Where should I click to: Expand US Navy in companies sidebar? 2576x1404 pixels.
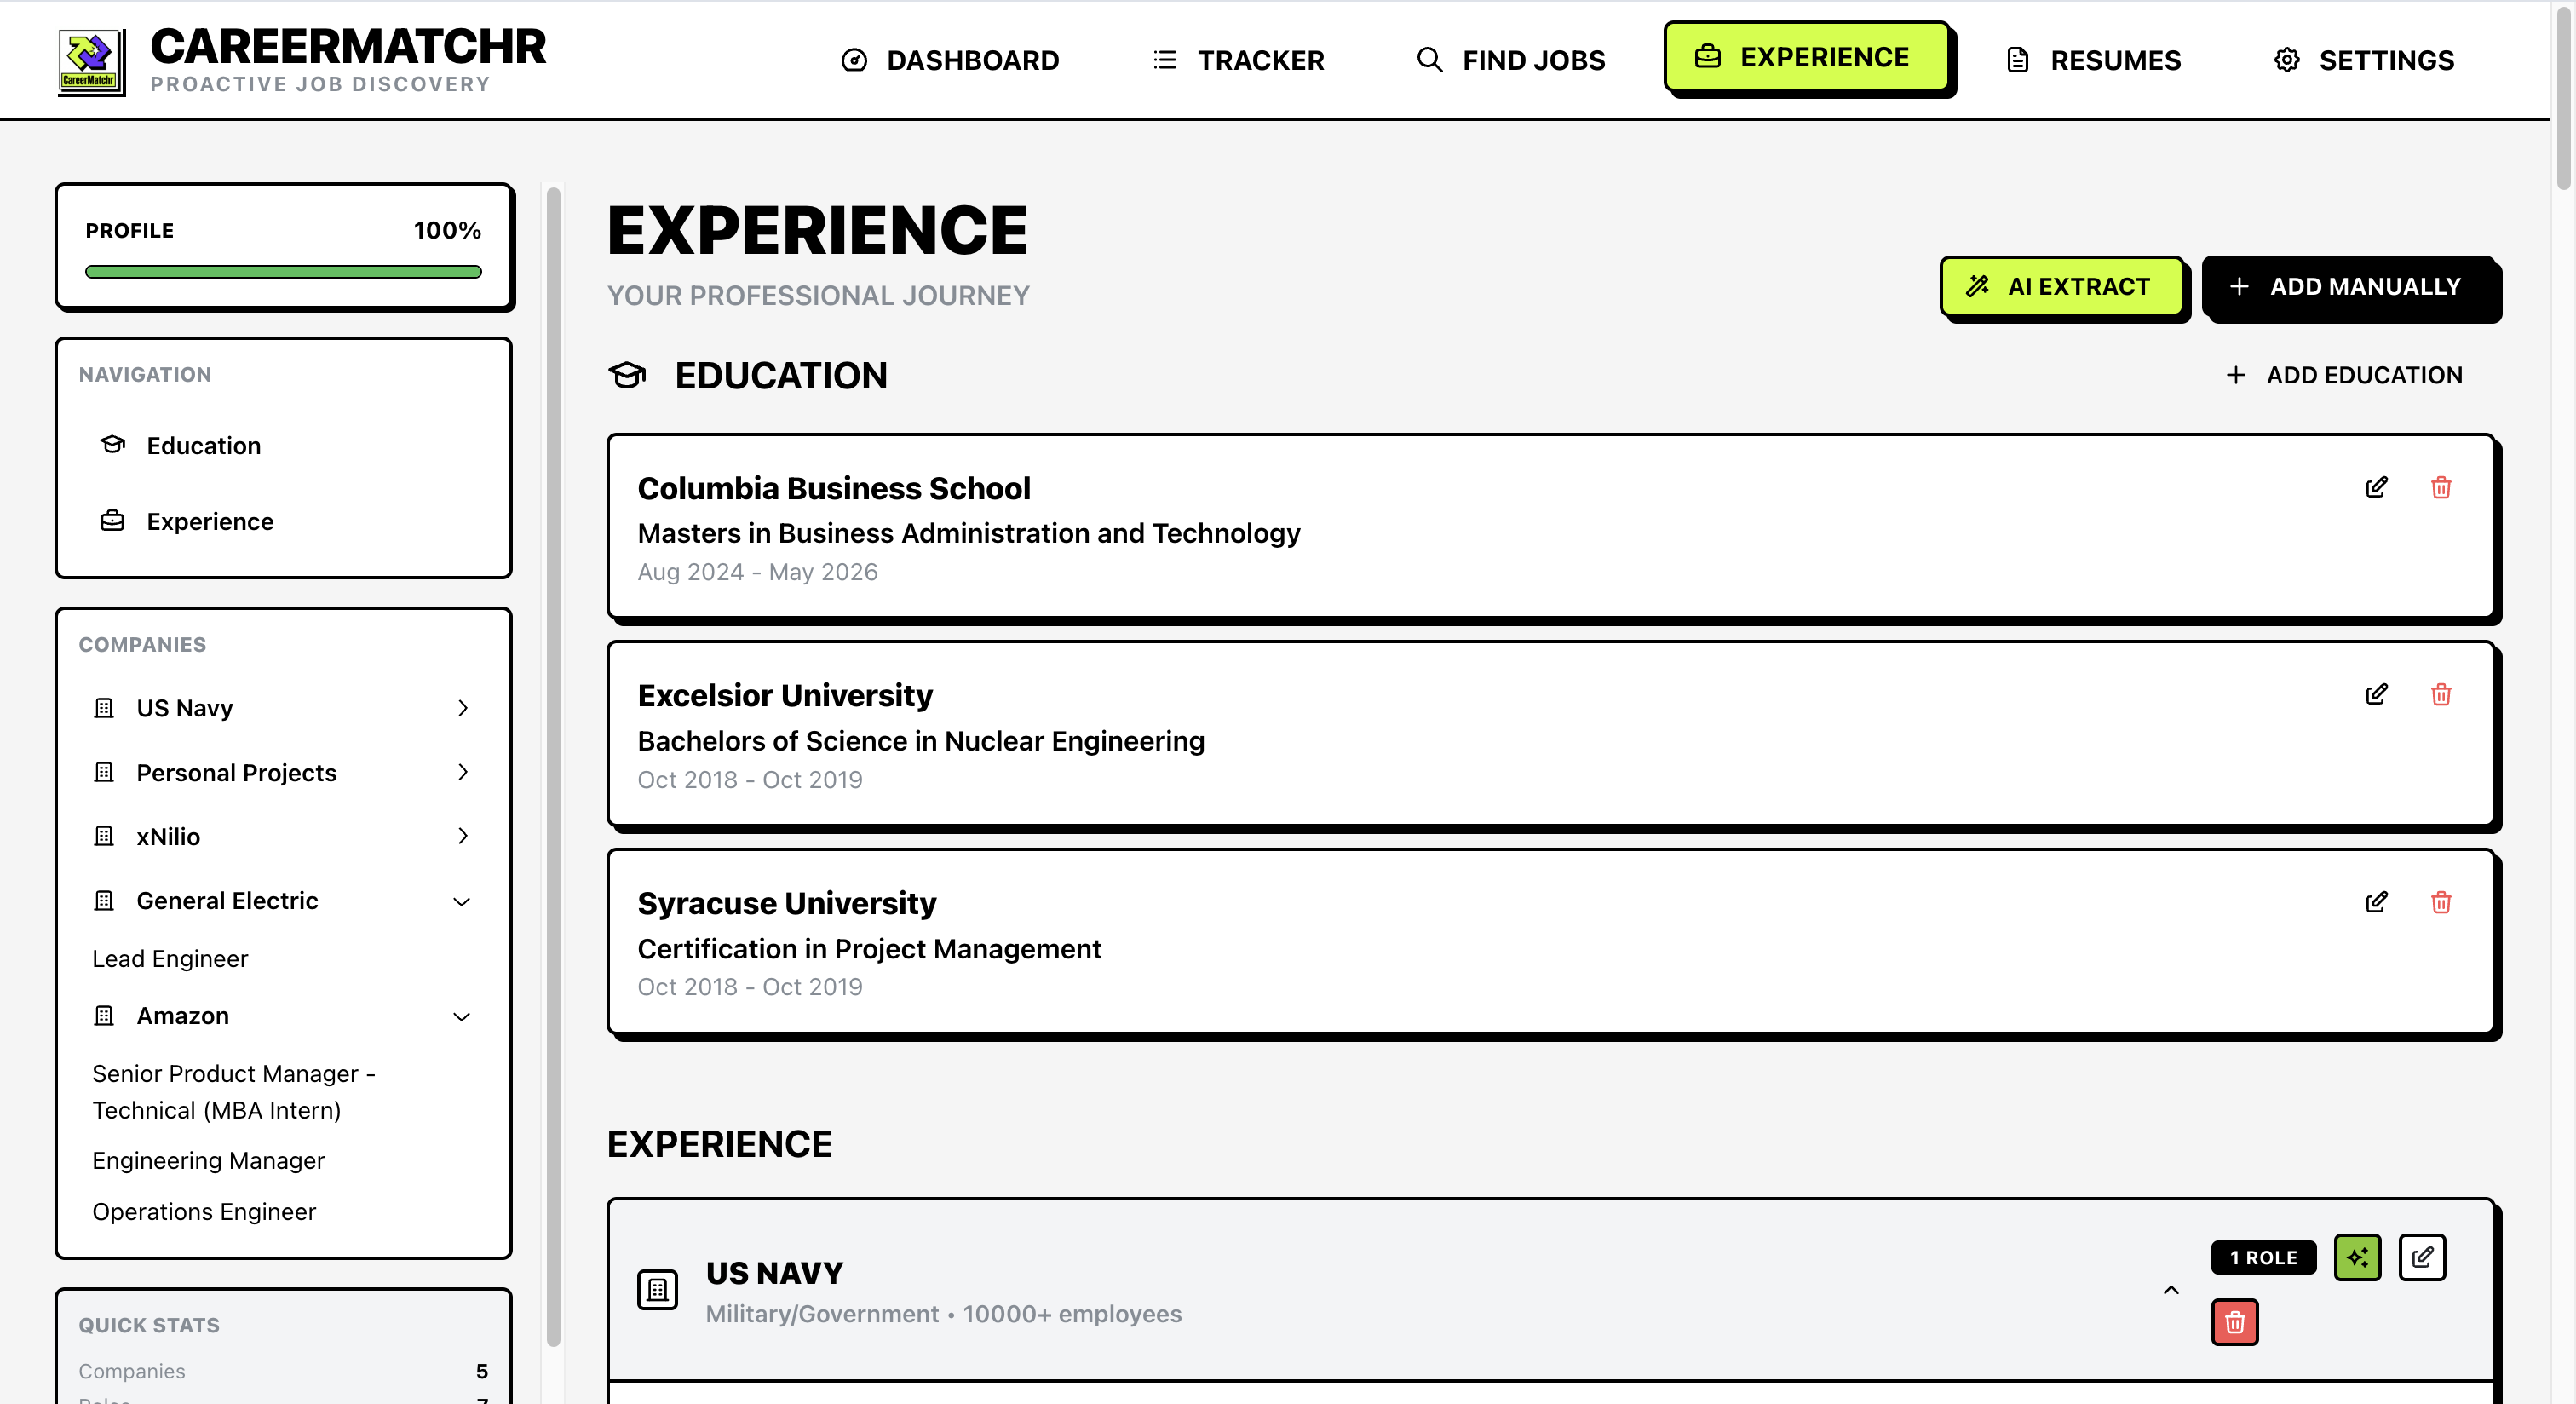(x=462, y=708)
